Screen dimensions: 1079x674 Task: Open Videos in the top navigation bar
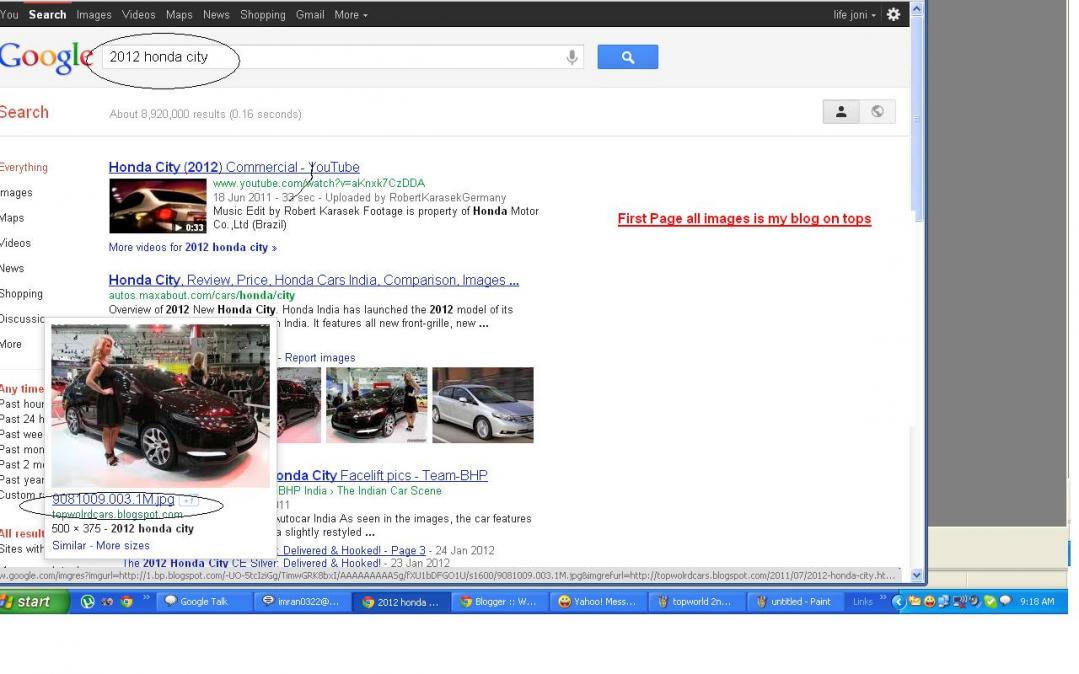[138, 14]
